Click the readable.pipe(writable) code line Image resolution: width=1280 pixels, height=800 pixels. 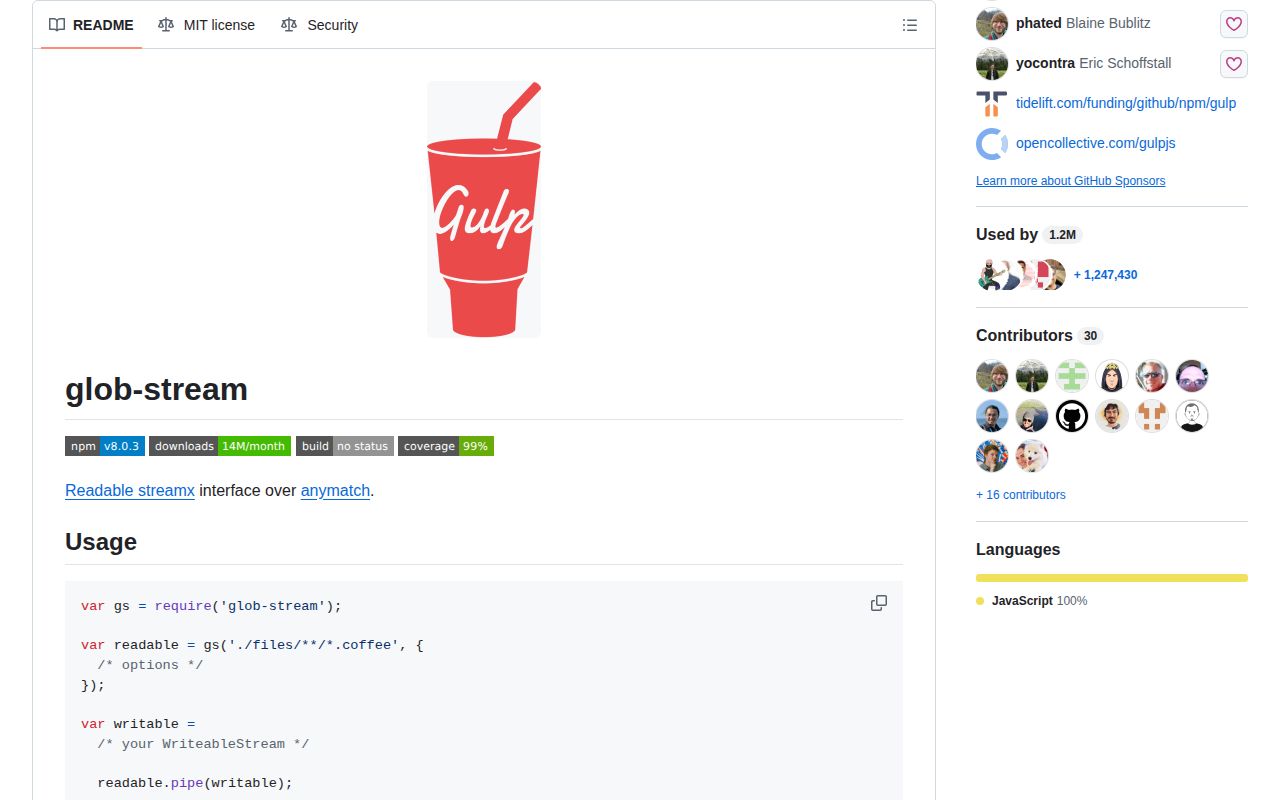coord(195,783)
